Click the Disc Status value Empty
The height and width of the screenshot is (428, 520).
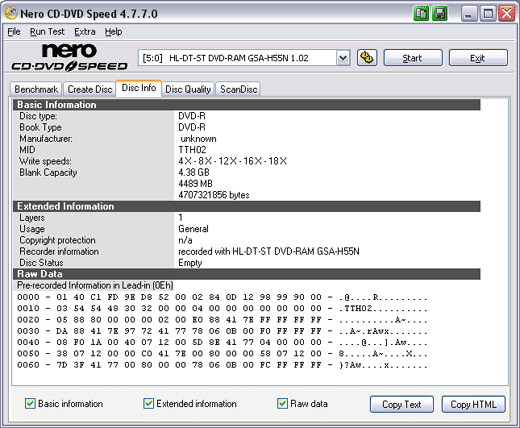tap(190, 263)
